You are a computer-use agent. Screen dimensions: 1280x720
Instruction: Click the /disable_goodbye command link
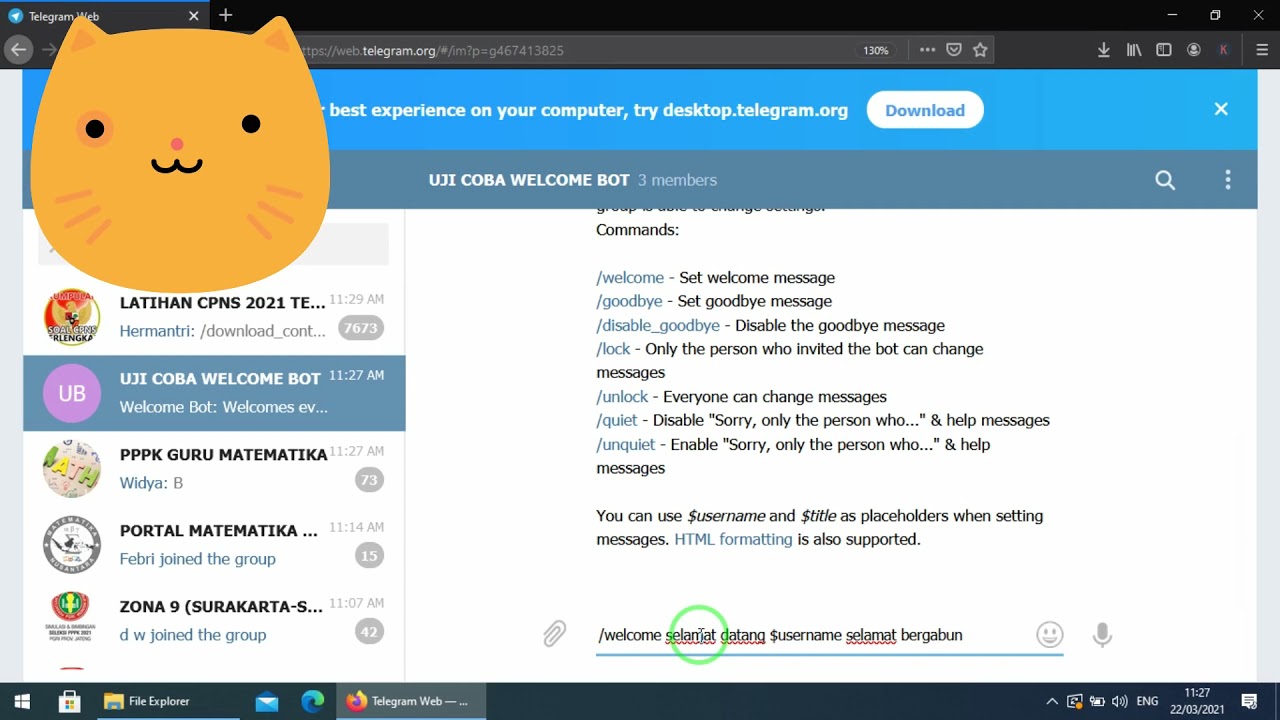(x=658, y=325)
